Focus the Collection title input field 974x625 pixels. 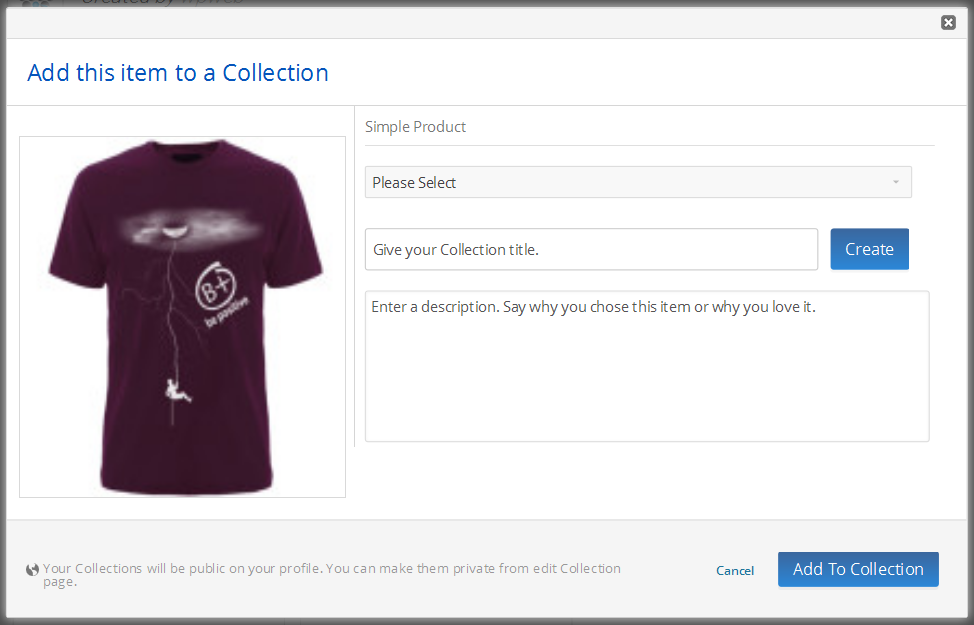pyautogui.click(x=591, y=249)
